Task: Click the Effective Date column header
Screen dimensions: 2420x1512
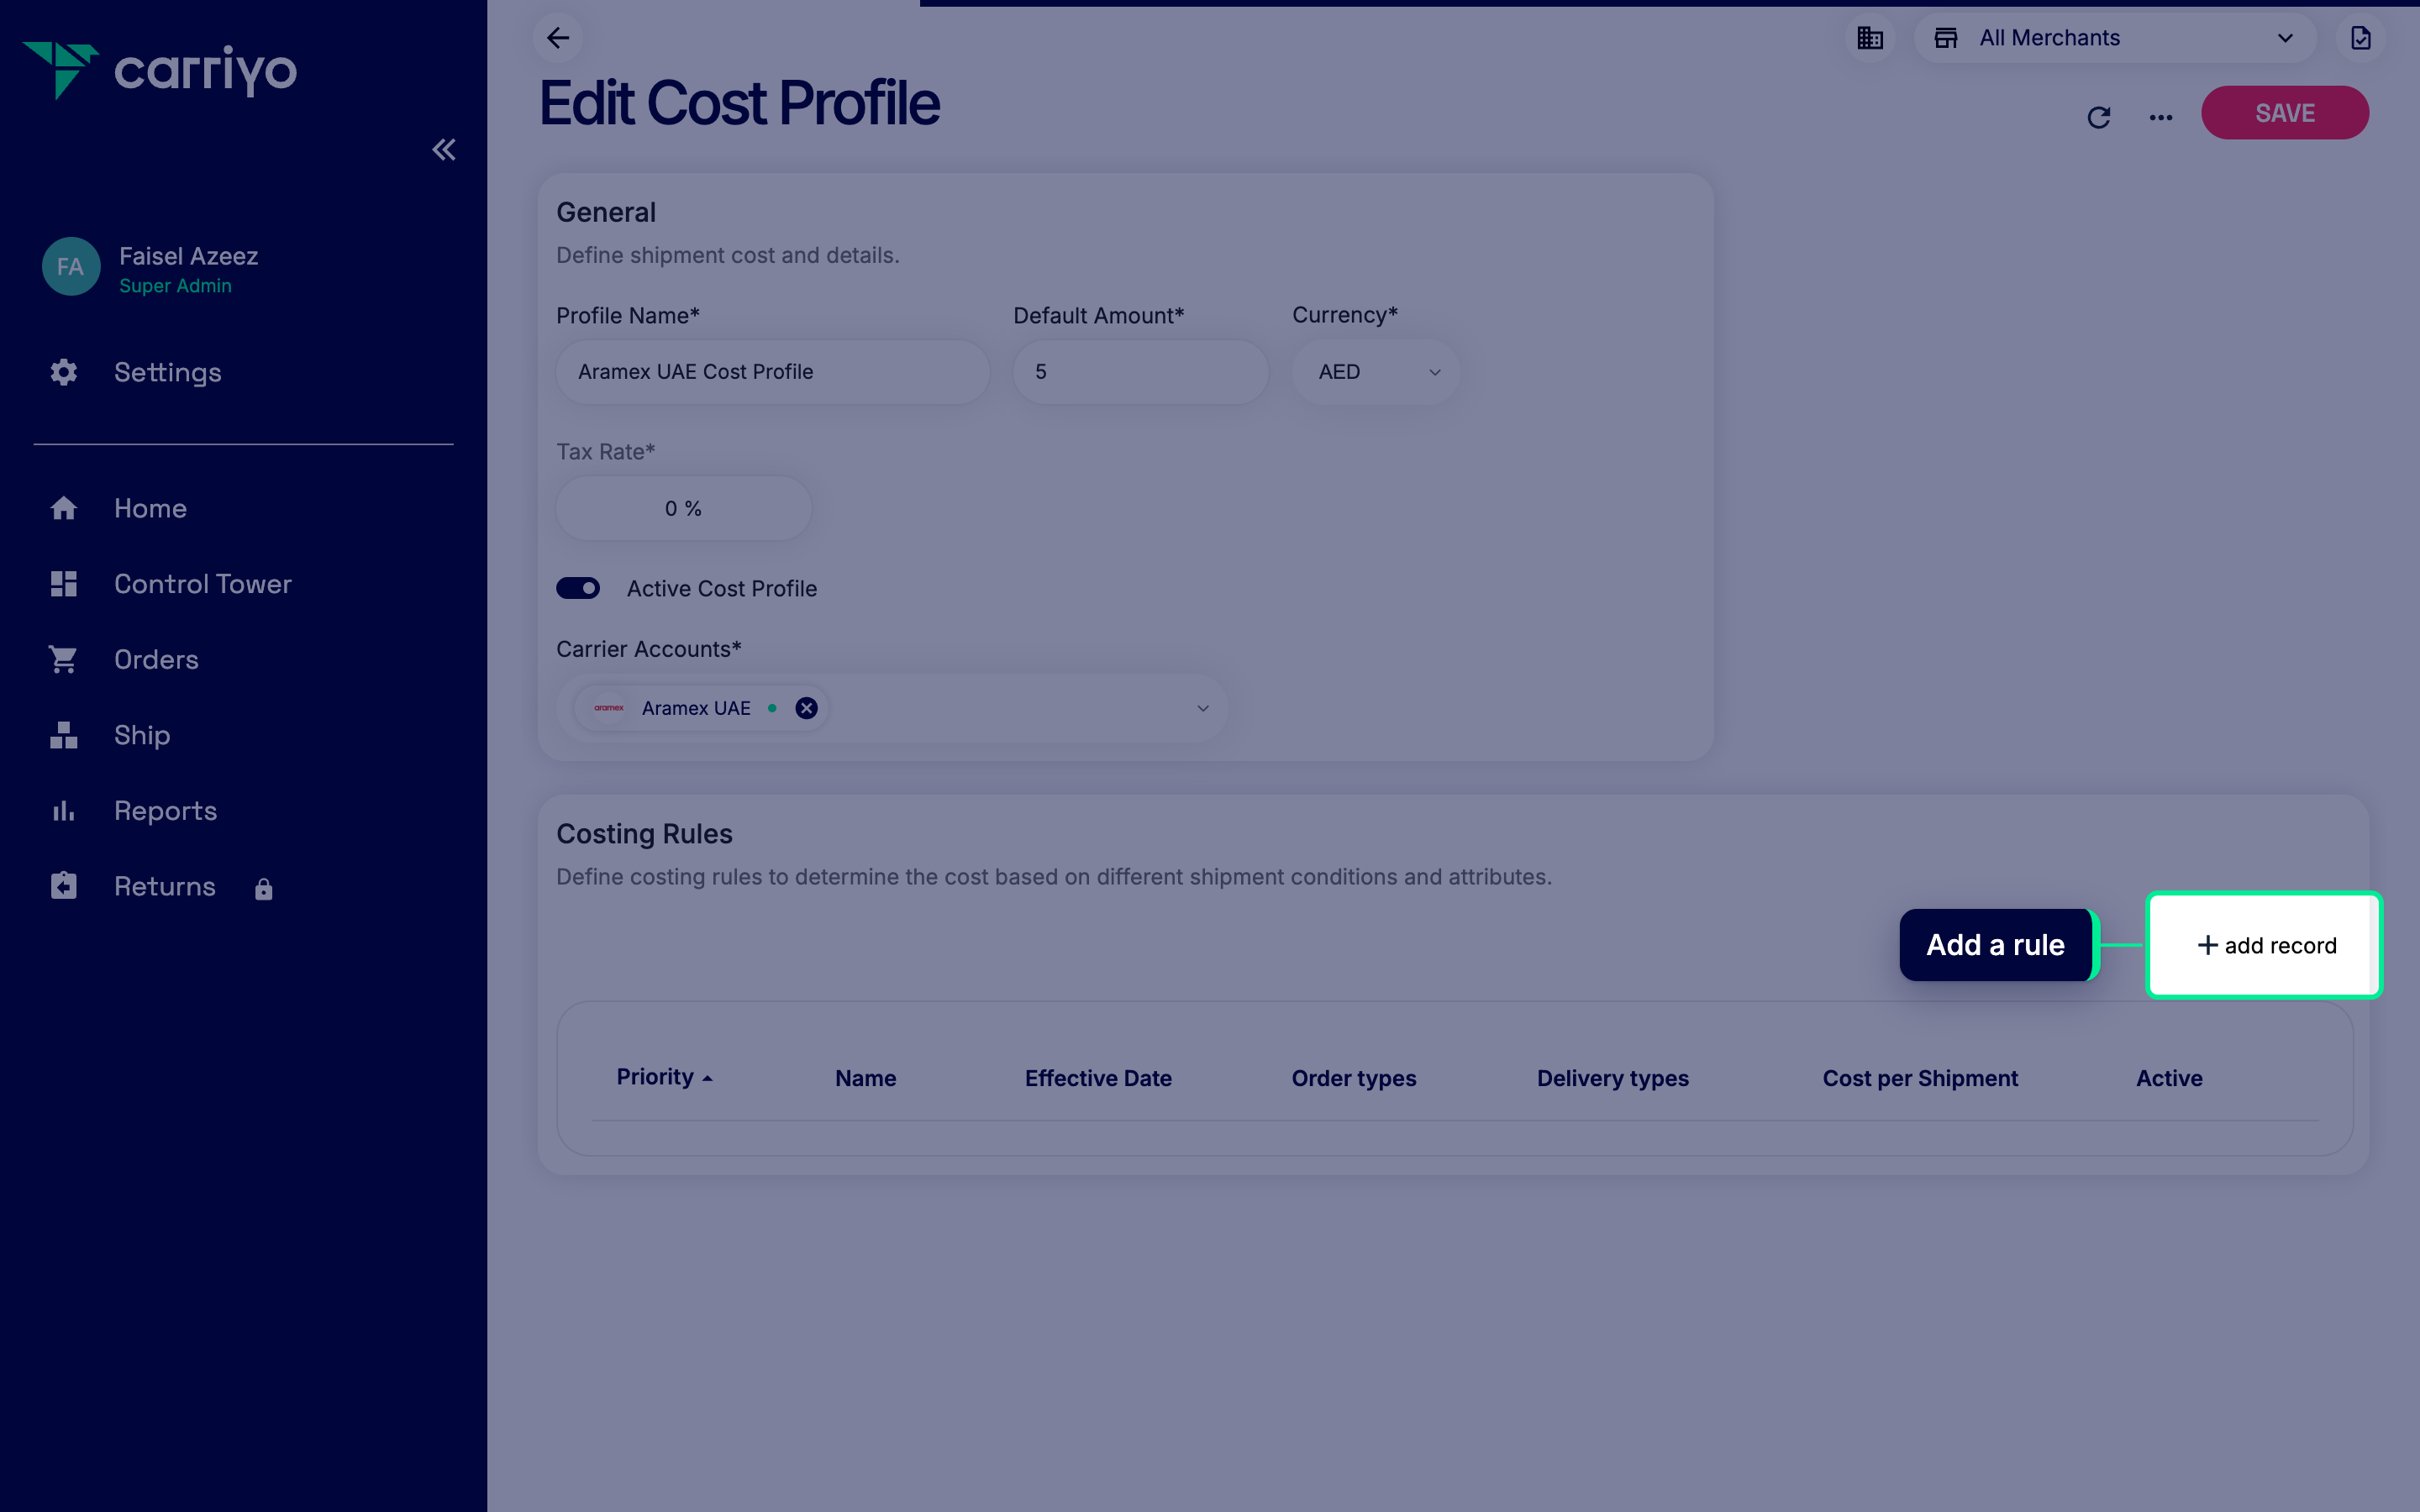Action: click(1098, 1078)
